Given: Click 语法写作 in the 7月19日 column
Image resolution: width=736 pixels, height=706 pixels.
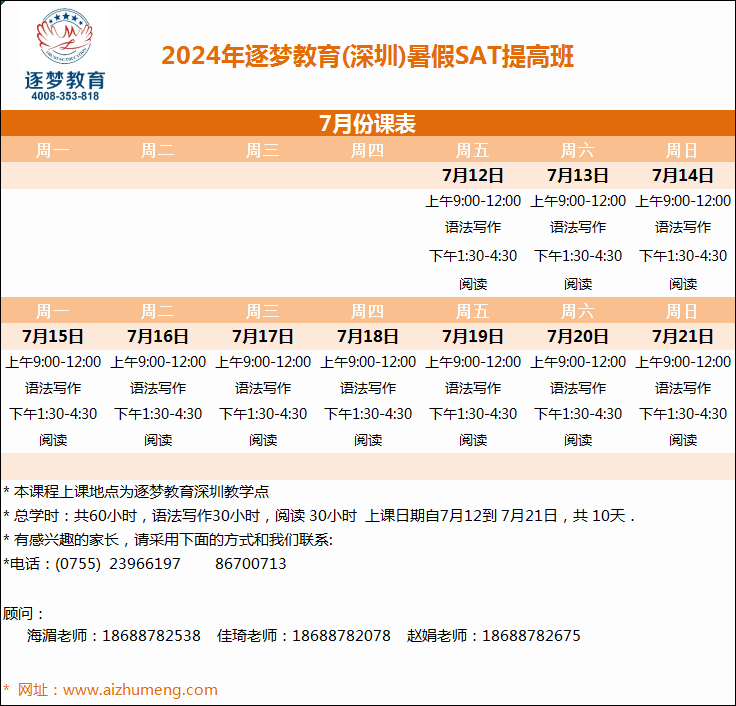Looking at the screenshot, I should [x=473, y=388].
